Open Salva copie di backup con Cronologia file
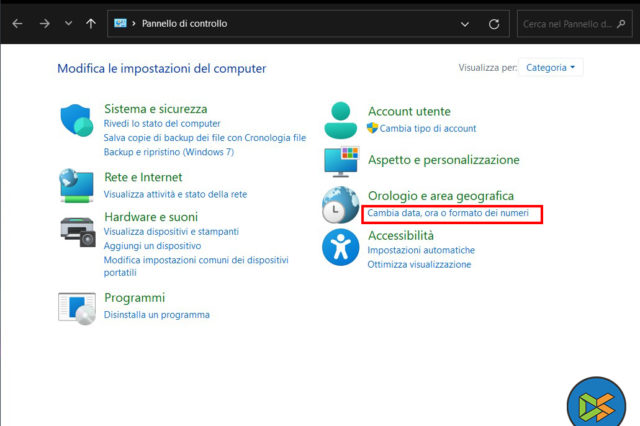640x426 pixels. [205, 138]
